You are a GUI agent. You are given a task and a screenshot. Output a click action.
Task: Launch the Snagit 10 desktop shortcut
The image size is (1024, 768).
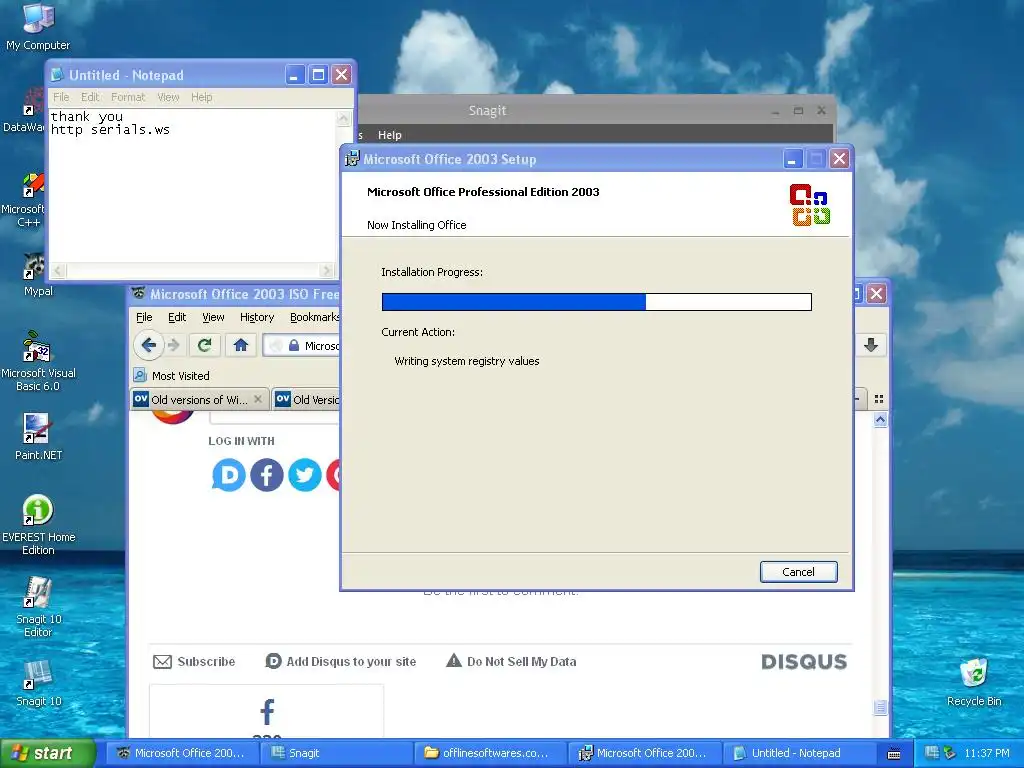coord(38,683)
